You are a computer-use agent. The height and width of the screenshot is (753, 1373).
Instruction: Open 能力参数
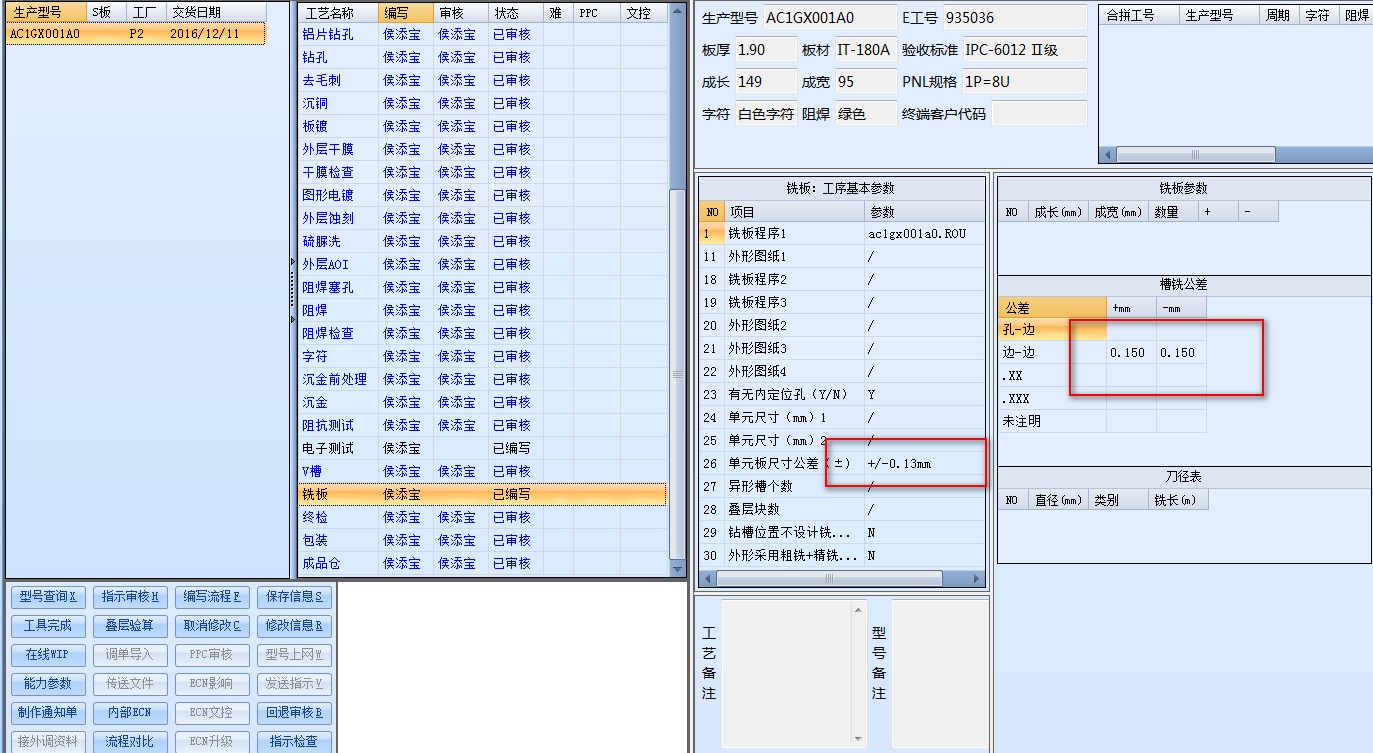pos(49,684)
